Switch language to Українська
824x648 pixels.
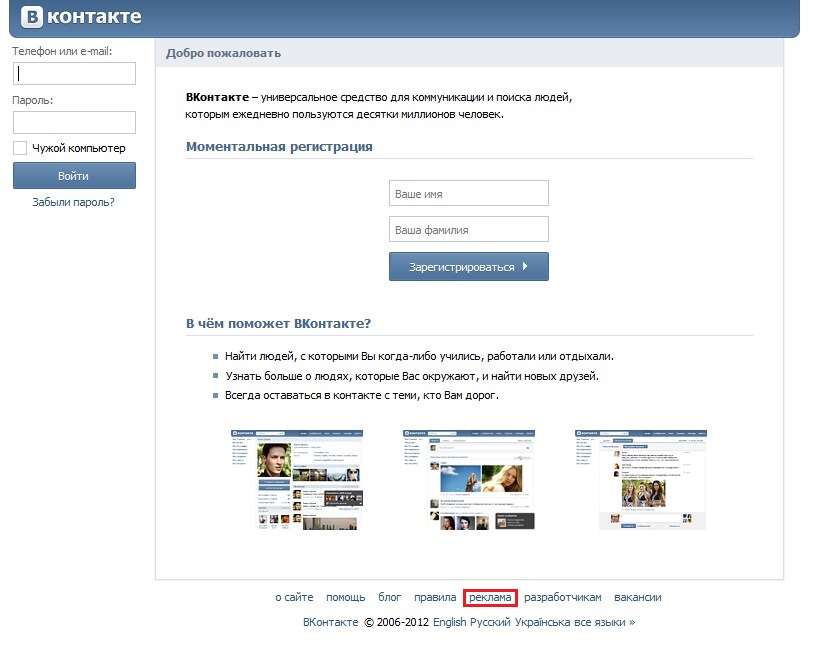click(x=542, y=622)
